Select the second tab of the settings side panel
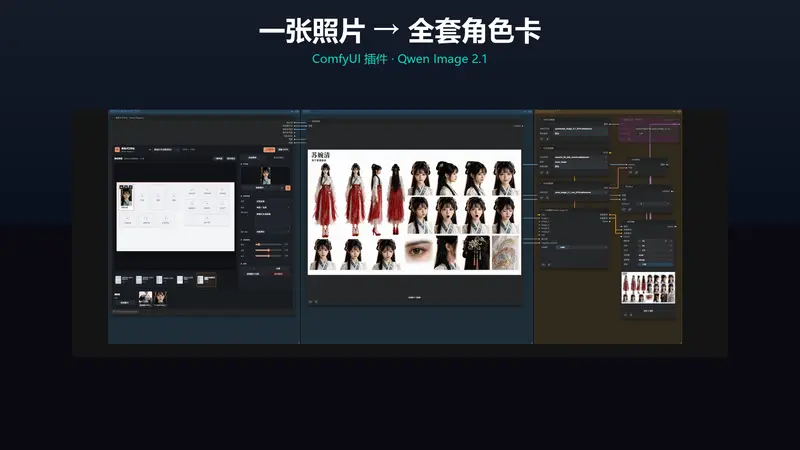 pos(279,158)
